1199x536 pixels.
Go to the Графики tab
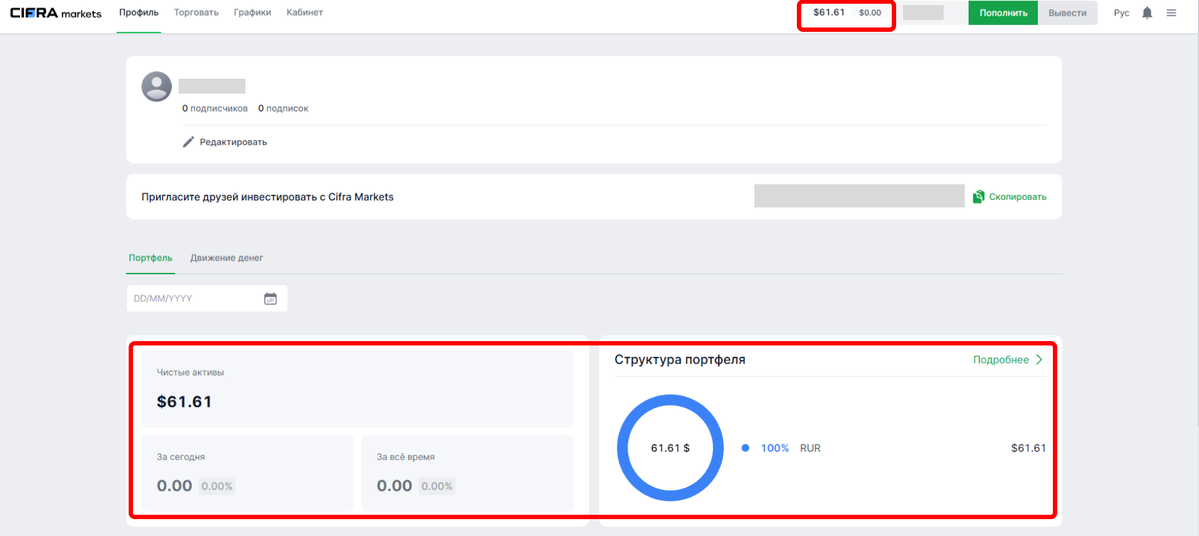point(252,13)
